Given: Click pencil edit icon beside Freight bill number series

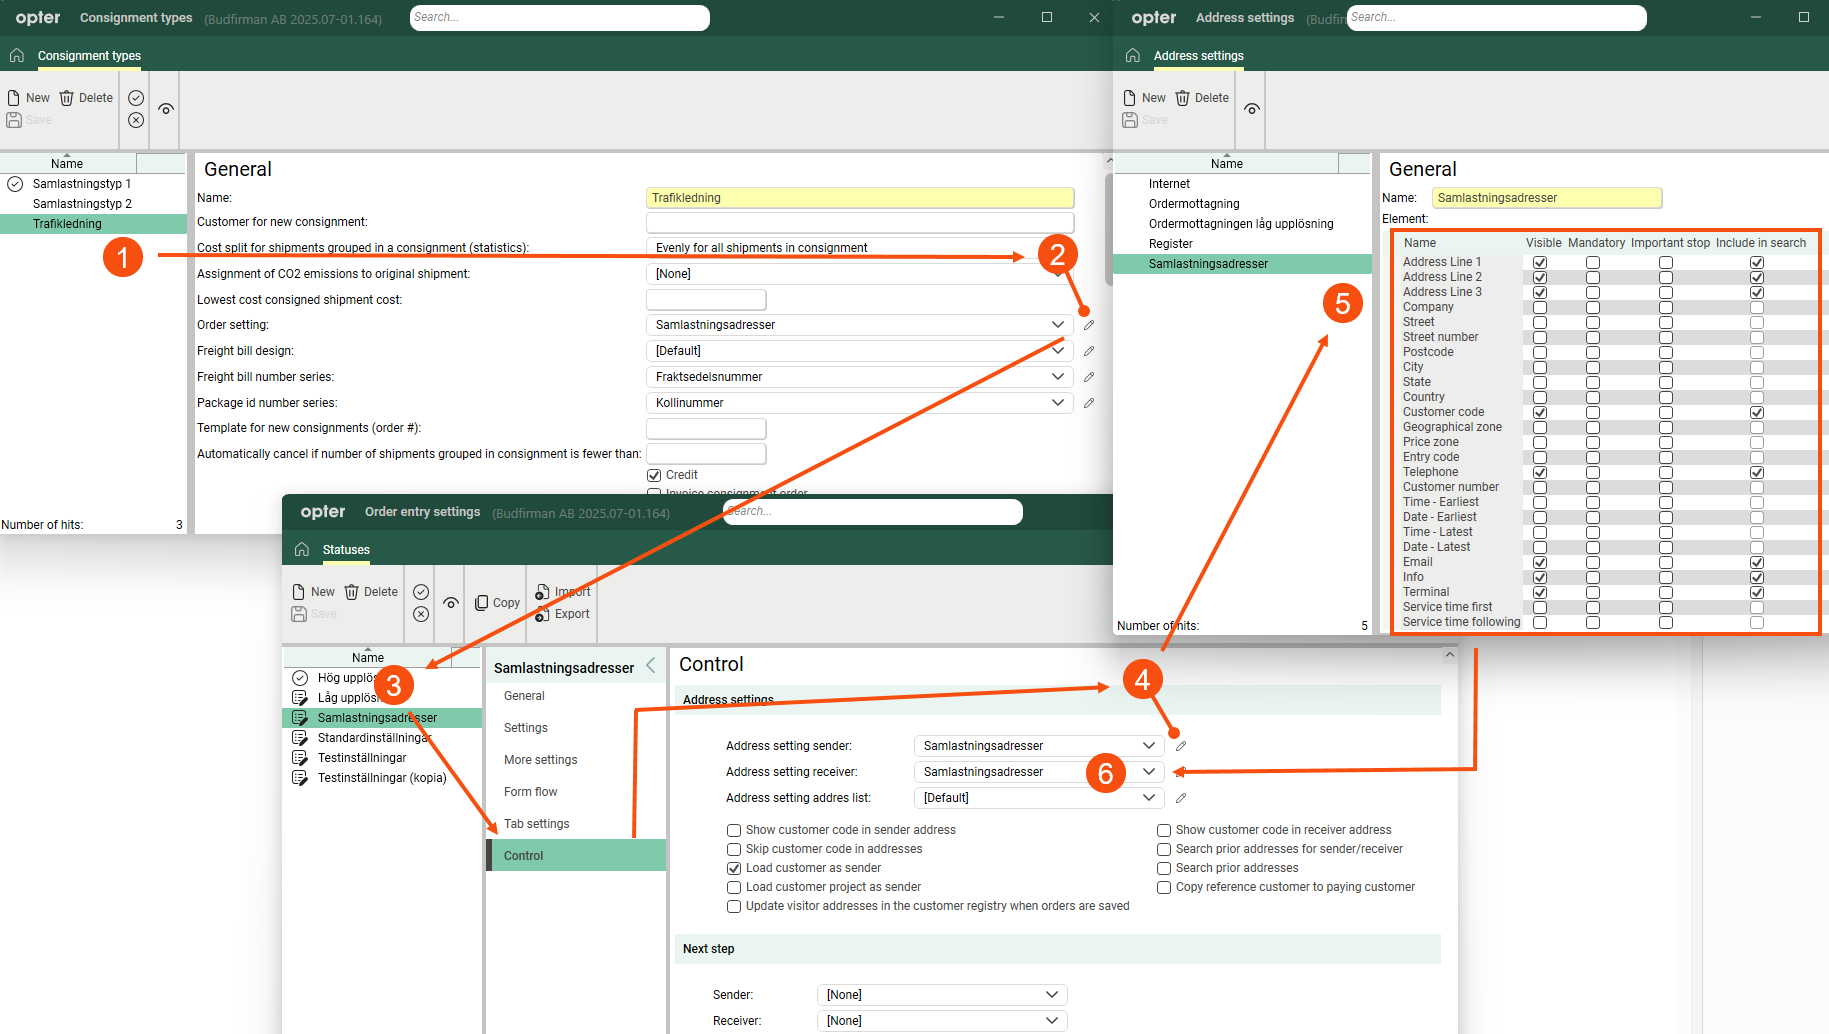Looking at the screenshot, I should 1089,377.
